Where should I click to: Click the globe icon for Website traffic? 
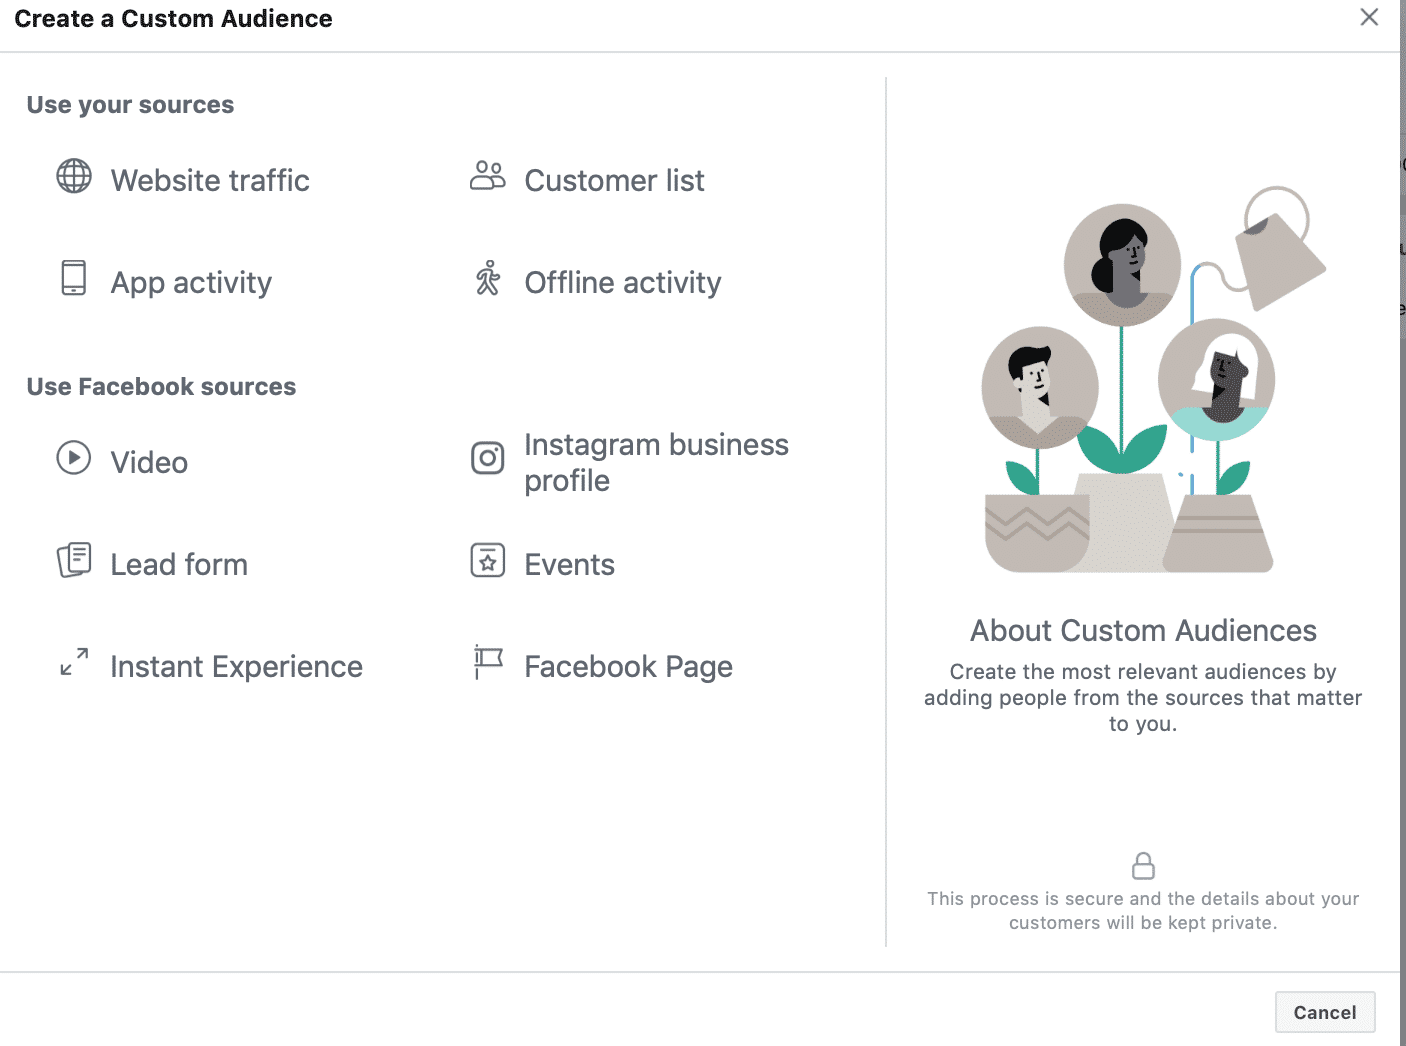(x=74, y=177)
